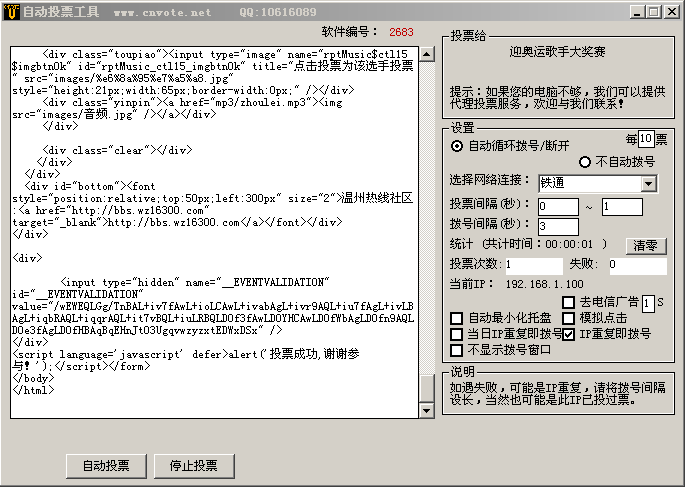The width and height of the screenshot is (685, 487).
Task: Toggle the 自动最小化托盘 checkbox
Action: (457, 318)
